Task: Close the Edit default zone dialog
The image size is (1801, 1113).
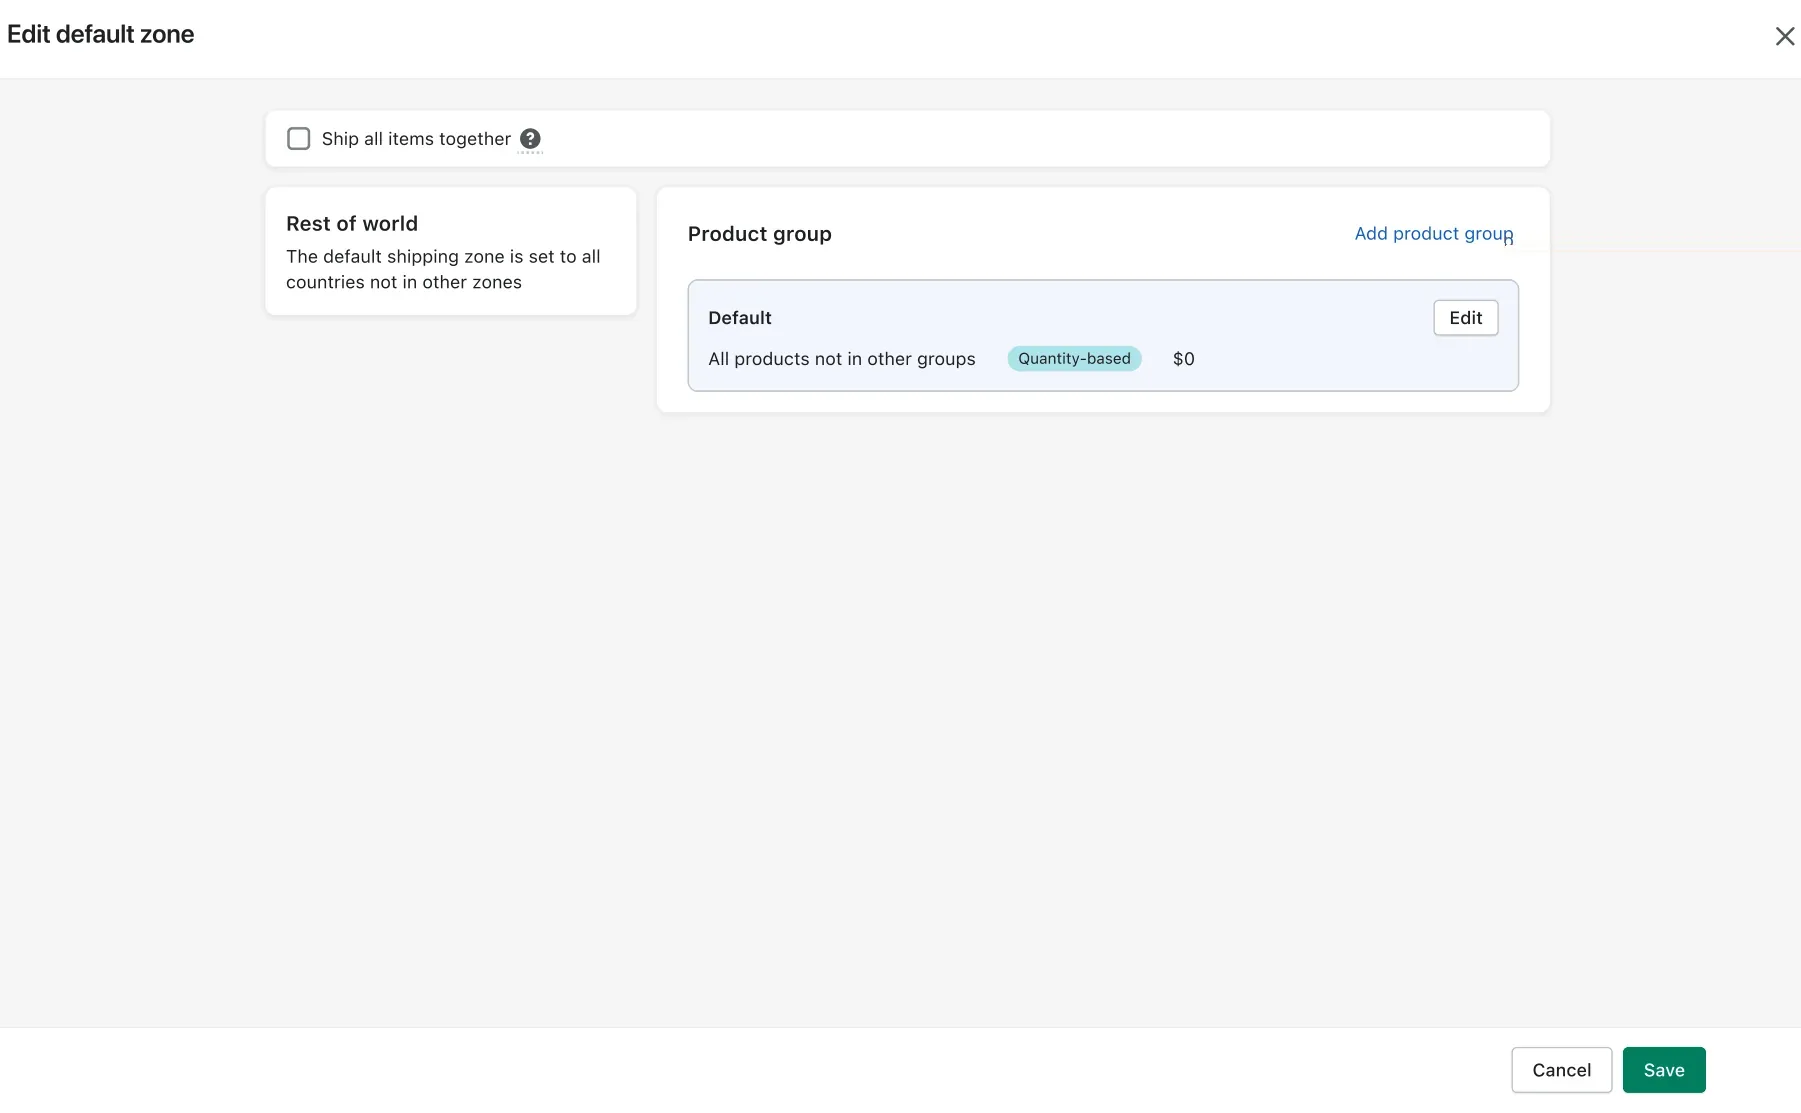Action: 1784,36
